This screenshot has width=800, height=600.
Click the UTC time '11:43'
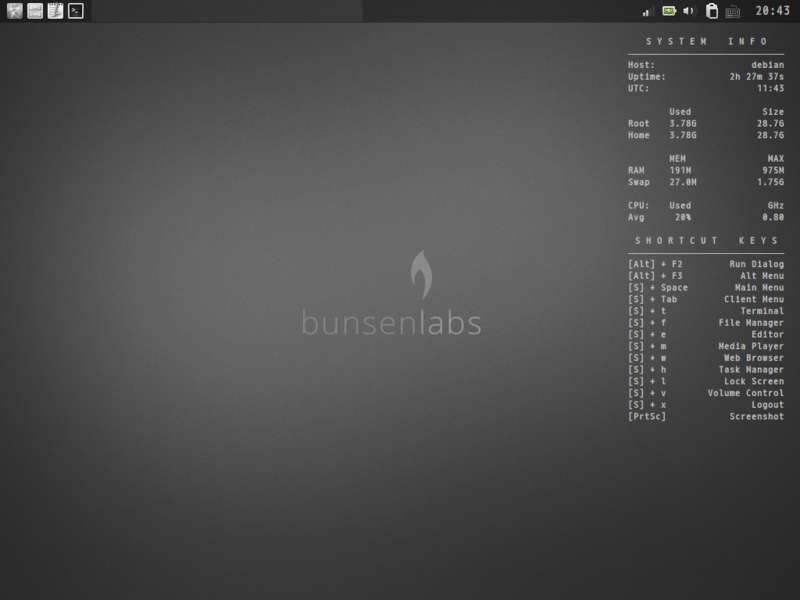tap(770, 88)
